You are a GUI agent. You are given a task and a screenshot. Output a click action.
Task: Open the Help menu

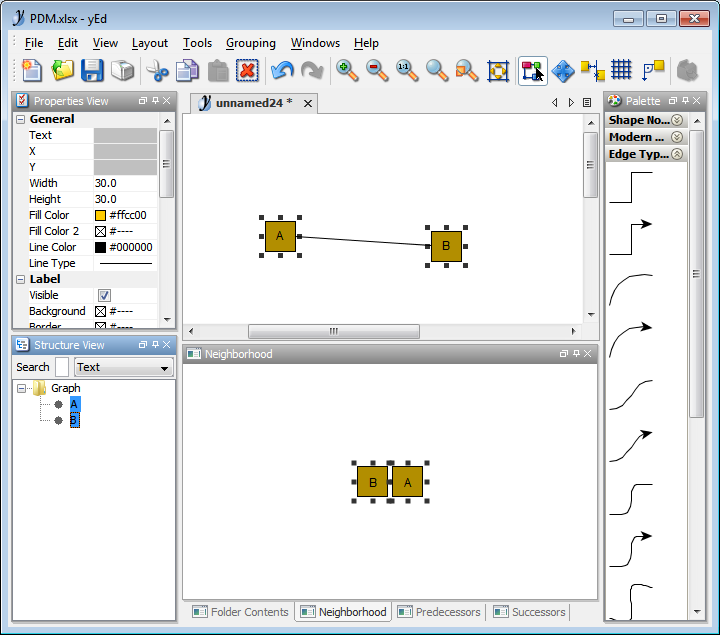click(x=366, y=43)
